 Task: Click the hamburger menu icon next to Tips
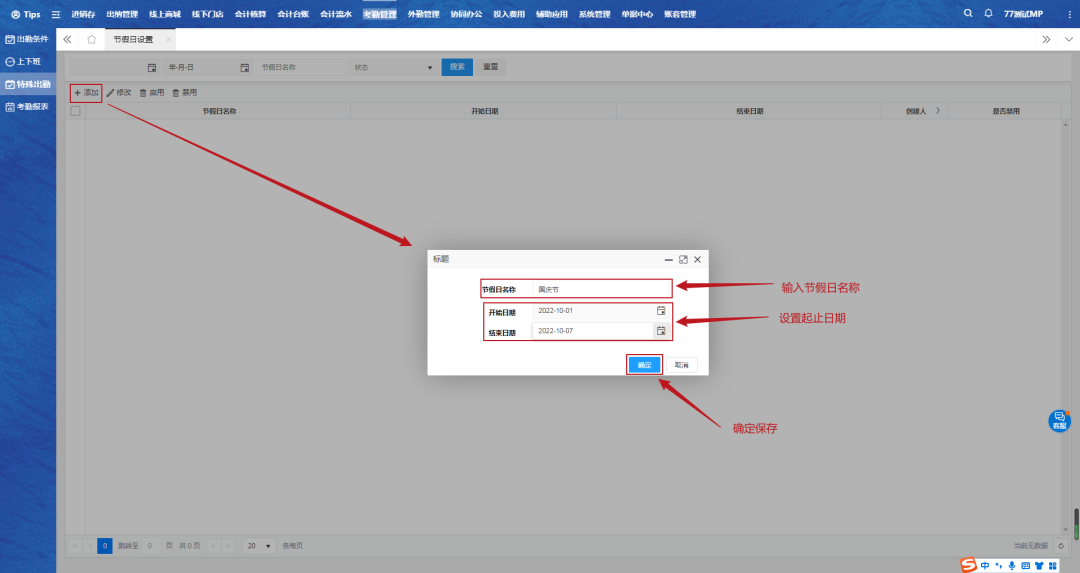click(56, 14)
